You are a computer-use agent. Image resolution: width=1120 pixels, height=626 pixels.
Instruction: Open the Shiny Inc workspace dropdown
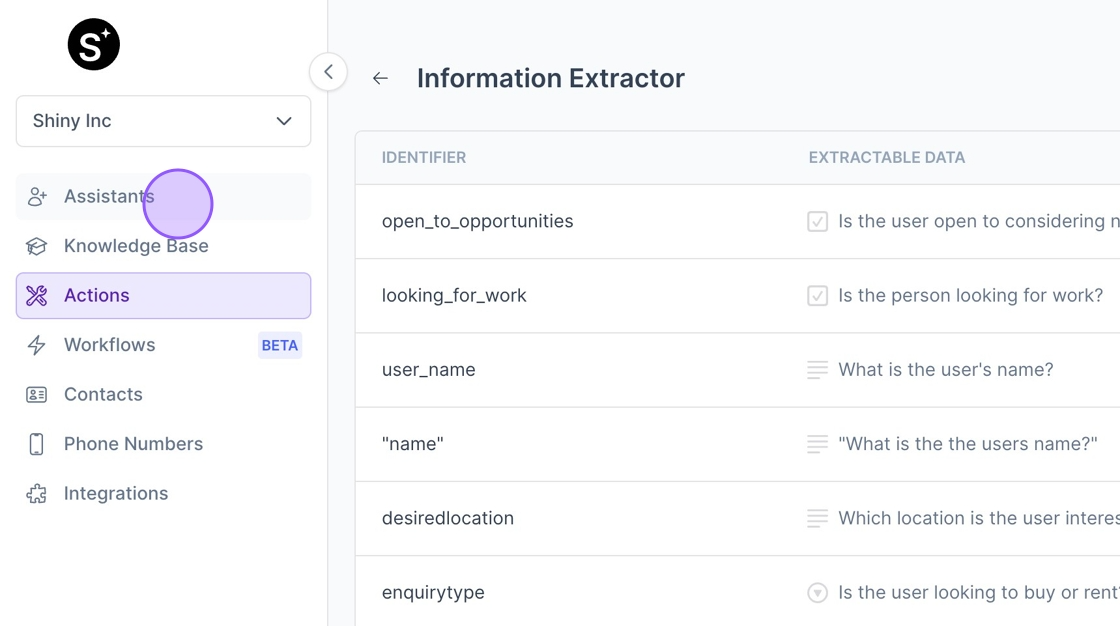coord(164,121)
